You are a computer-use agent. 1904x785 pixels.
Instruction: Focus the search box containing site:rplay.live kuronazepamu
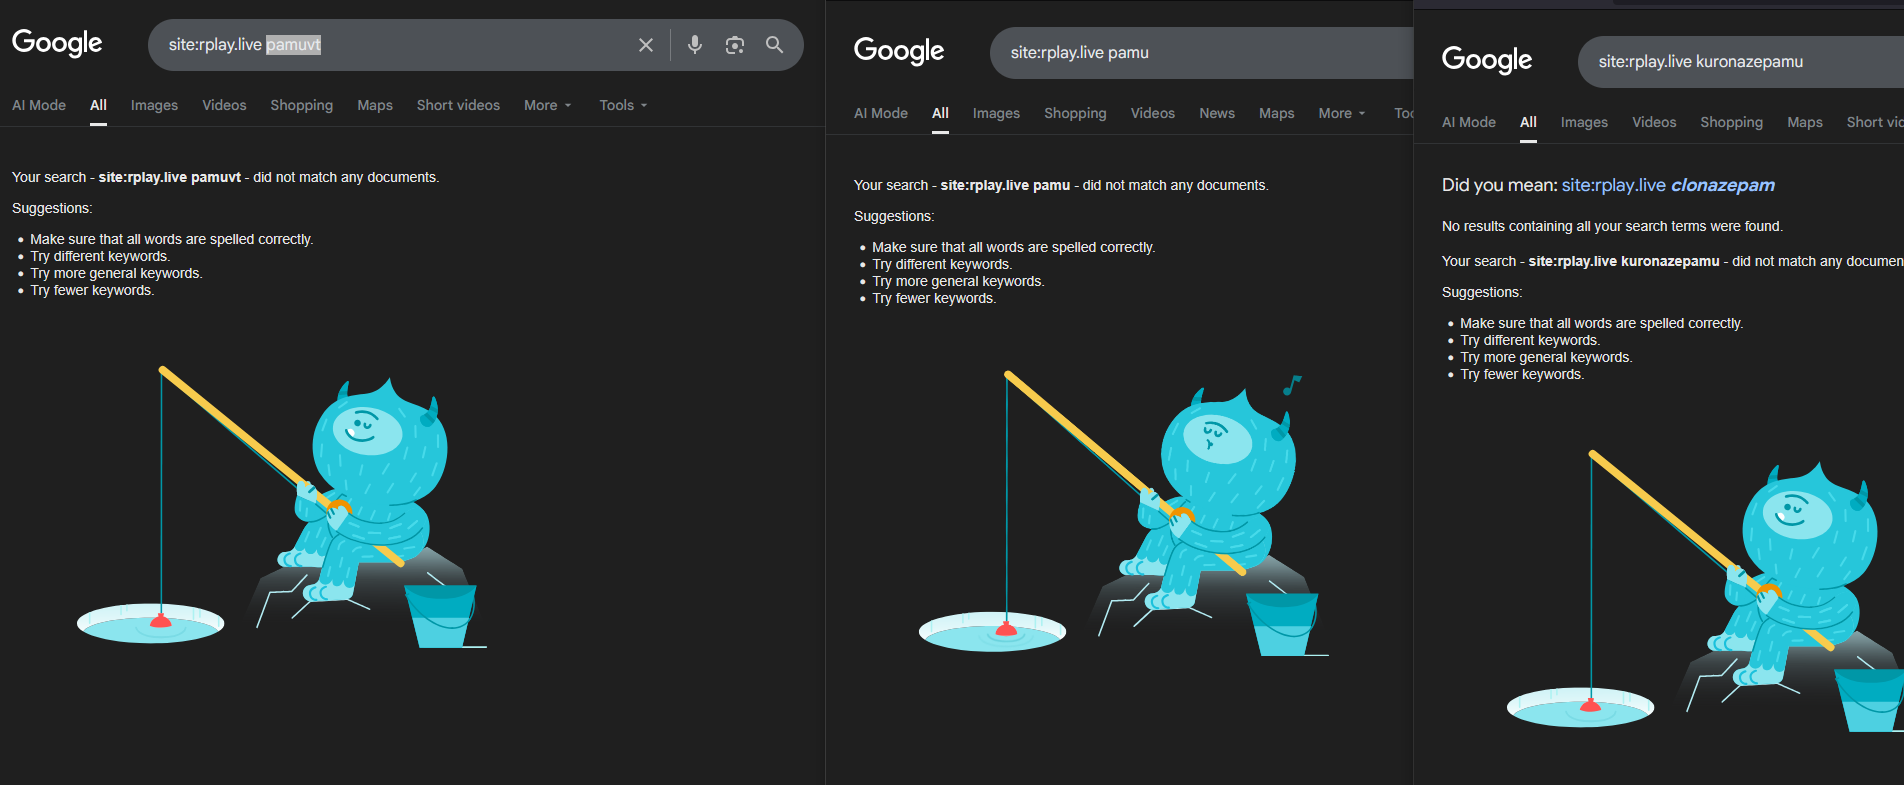pyautogui.click(x=1741, y=62)
